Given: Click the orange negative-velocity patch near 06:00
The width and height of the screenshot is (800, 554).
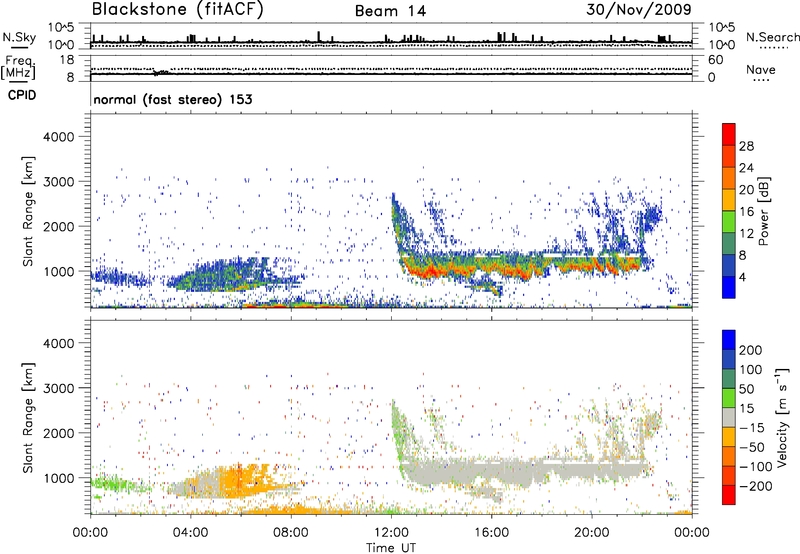Looking at the screenshot, I should click(x=245, y=480).
